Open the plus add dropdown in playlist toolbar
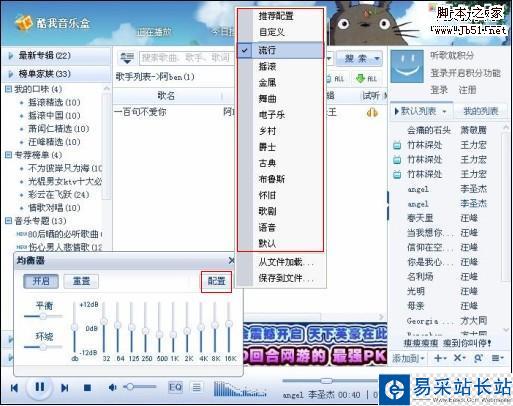The image size is (513, 406). click(x=441, y=358)
